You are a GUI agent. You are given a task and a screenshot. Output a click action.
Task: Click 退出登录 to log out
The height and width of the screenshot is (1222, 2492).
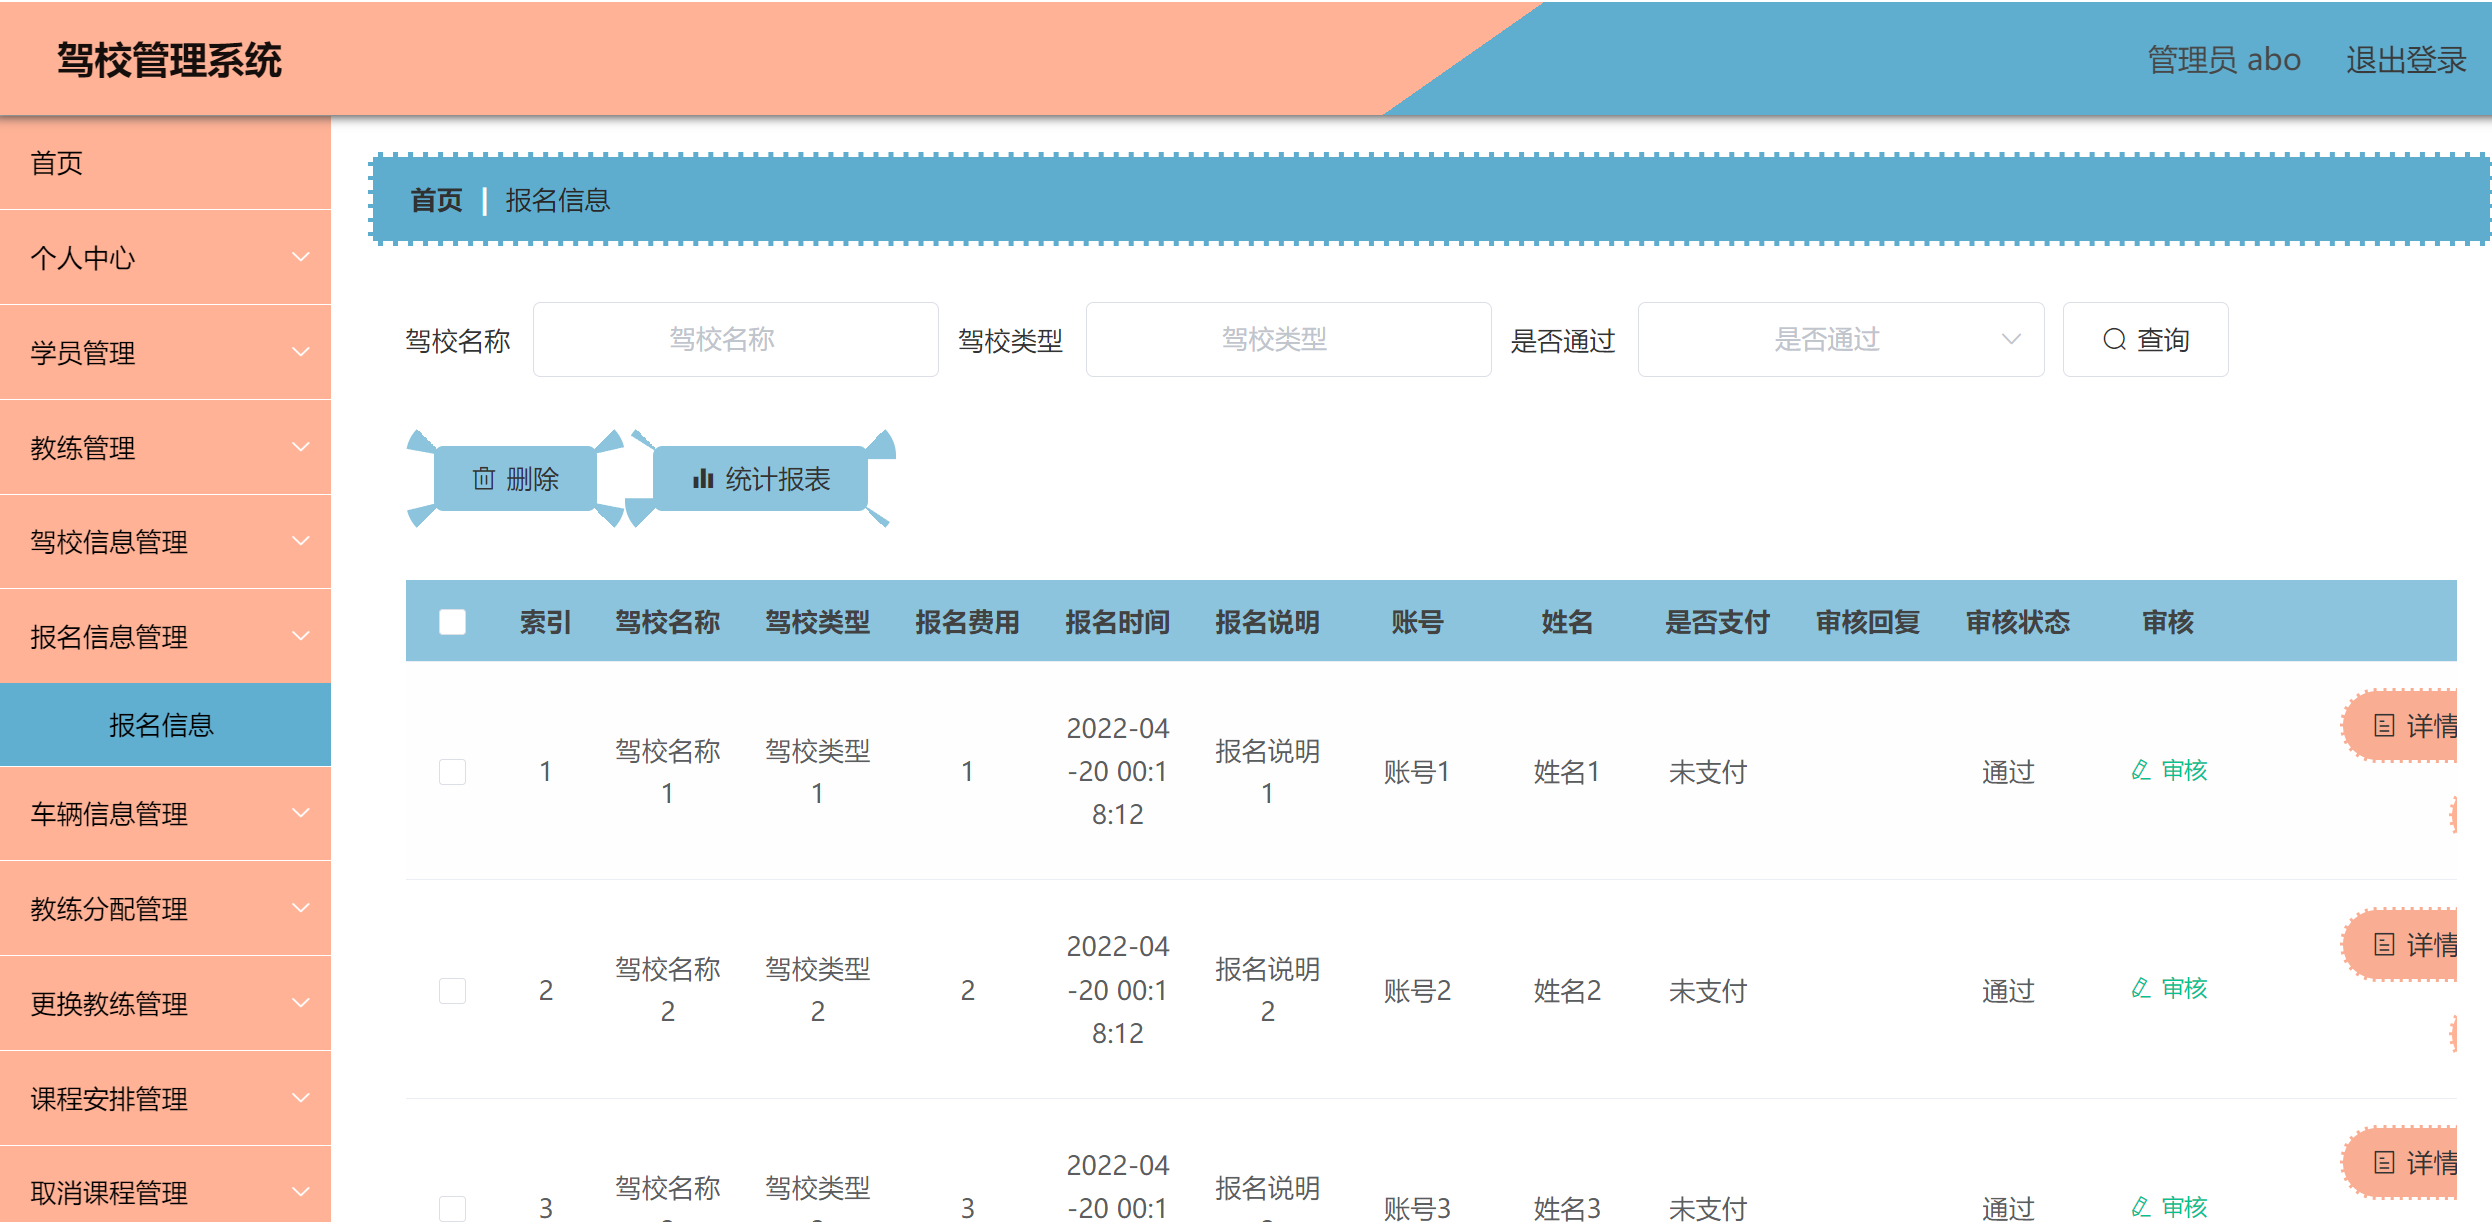[2406, 60]
